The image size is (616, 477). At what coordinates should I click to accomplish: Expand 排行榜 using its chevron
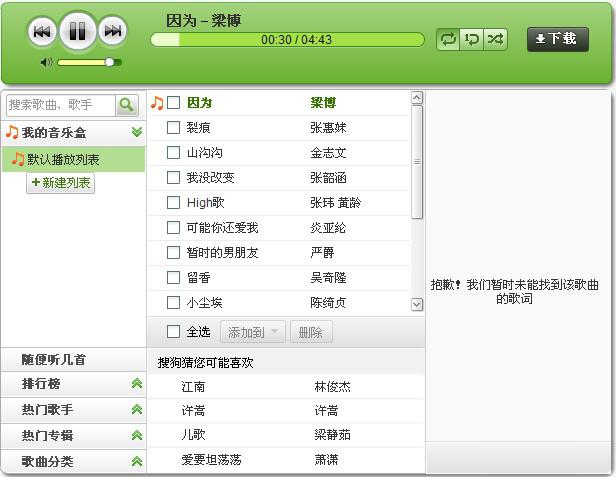137,383
